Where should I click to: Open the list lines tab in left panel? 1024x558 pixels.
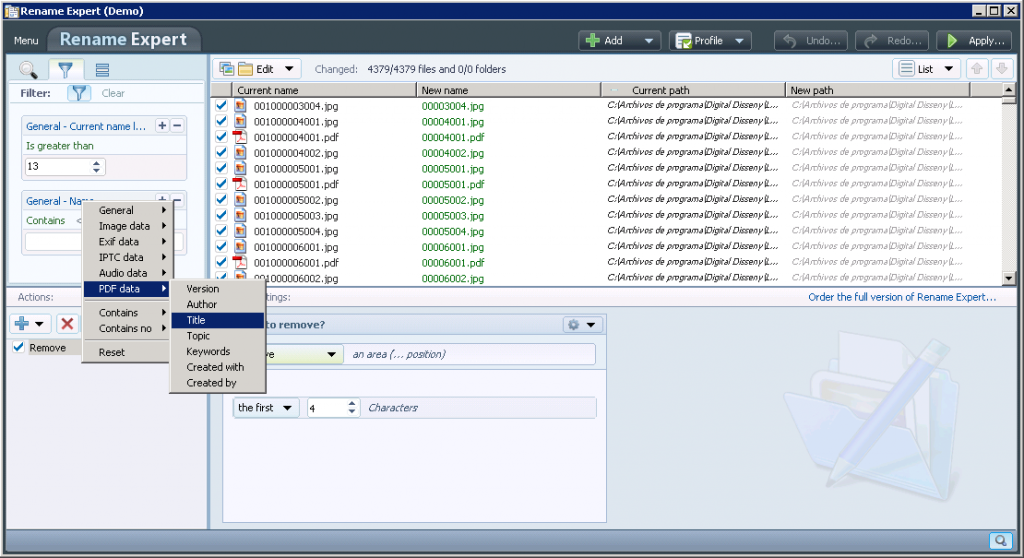click(x=102, y=69)
